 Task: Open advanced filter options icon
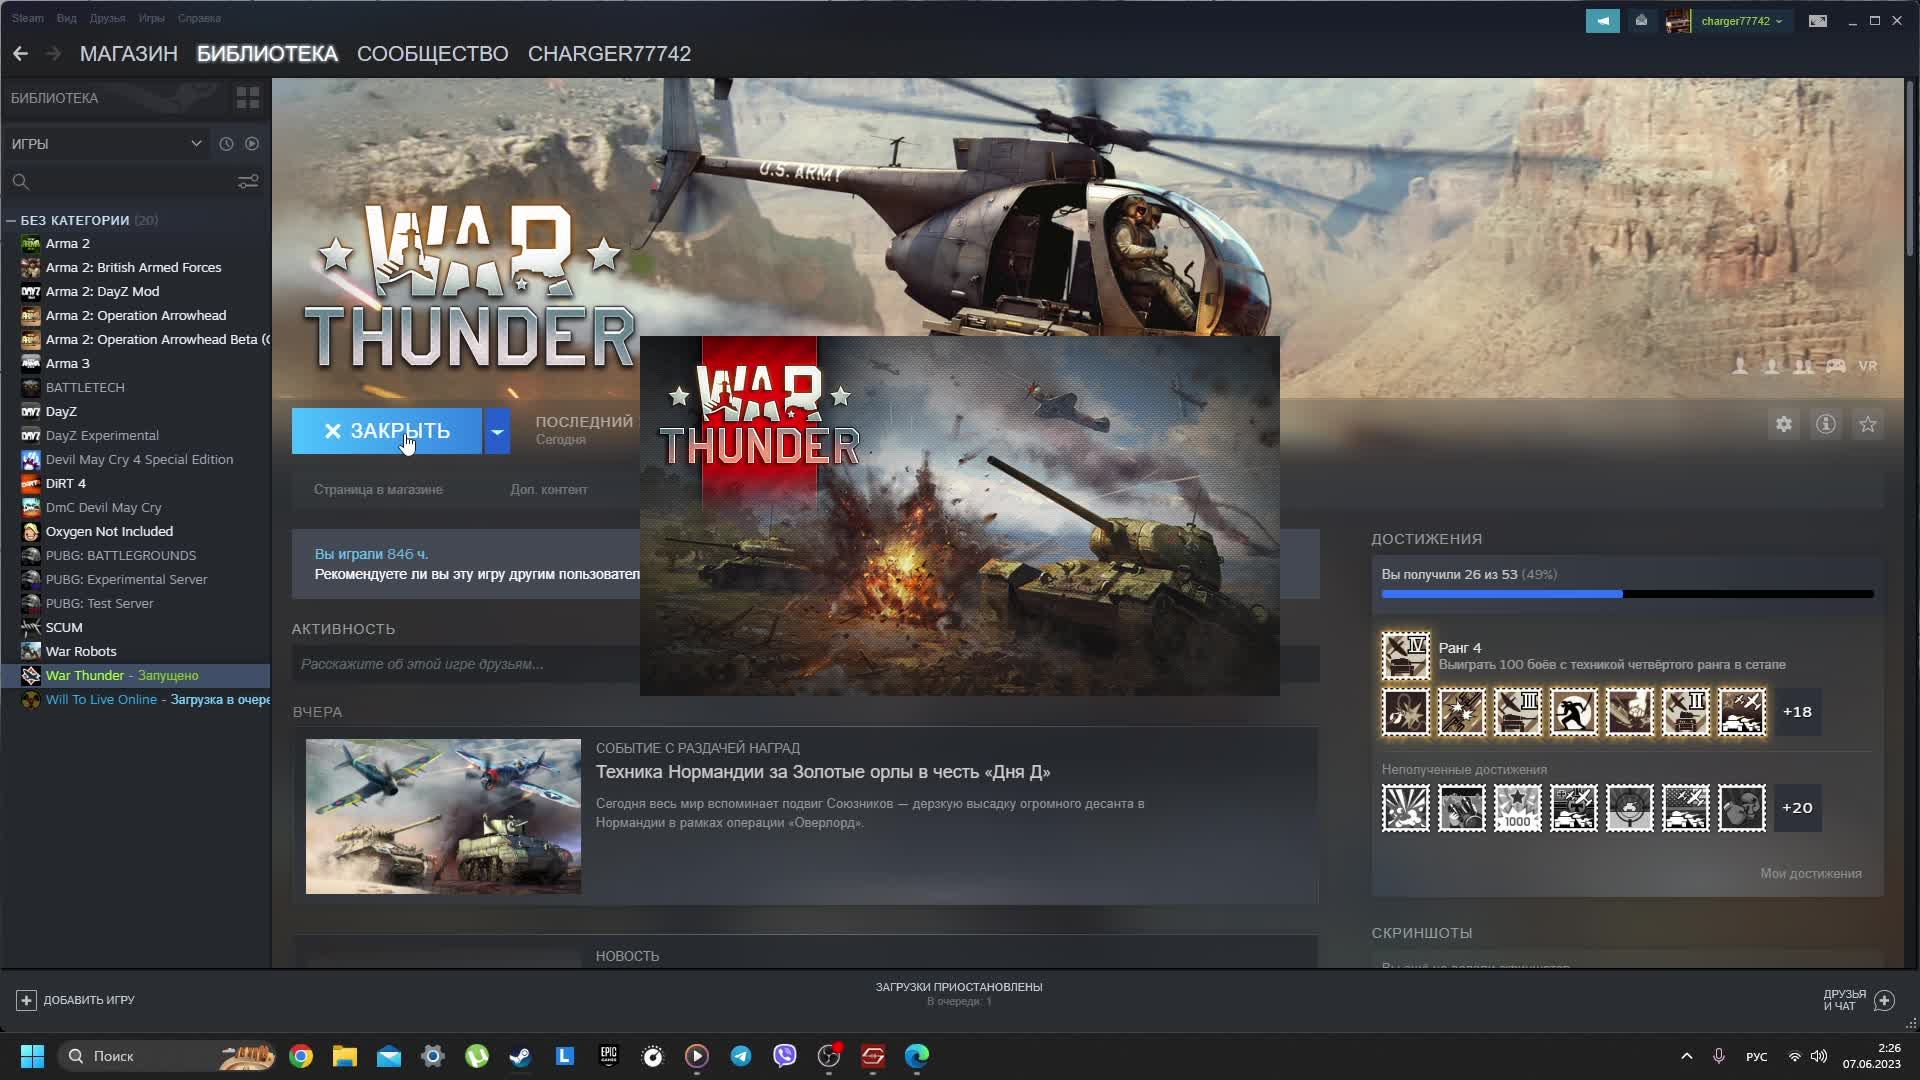point(247,181)
